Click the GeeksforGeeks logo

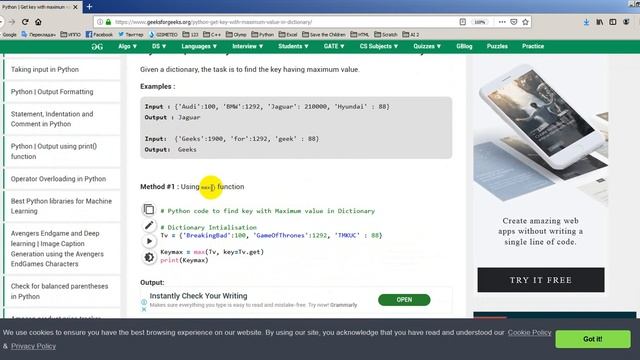click(x=97, y=47)
